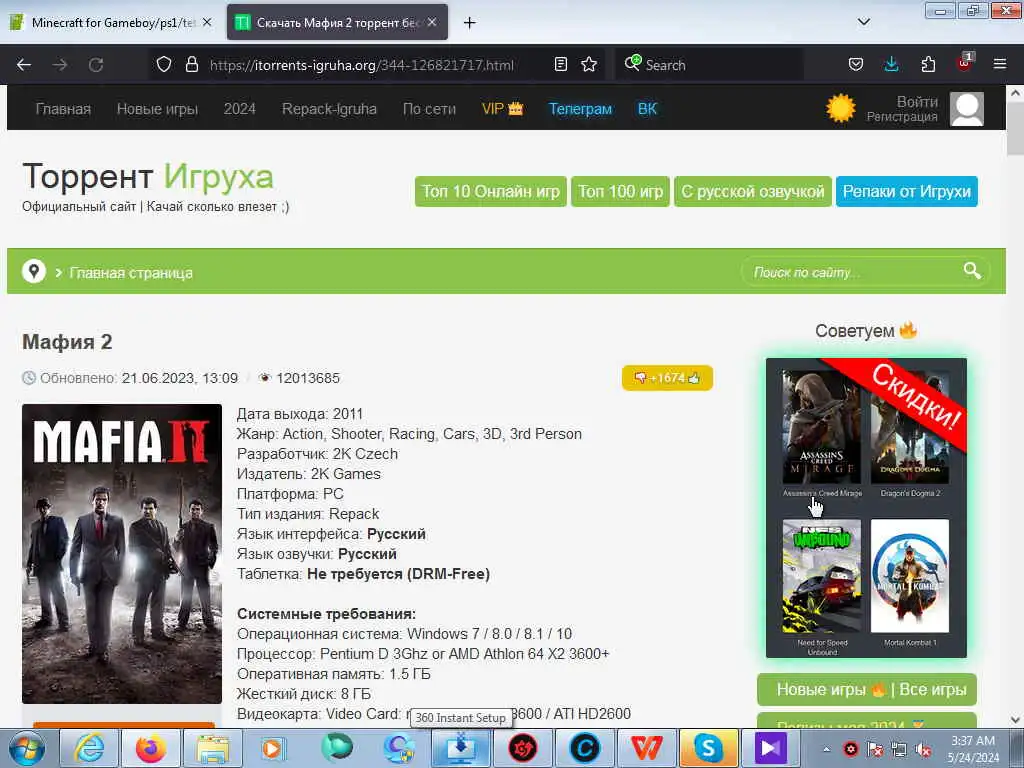Screen dimensions: 1024x768
Task: Open the shield tracking protection icon
Action: click(164, 64)
